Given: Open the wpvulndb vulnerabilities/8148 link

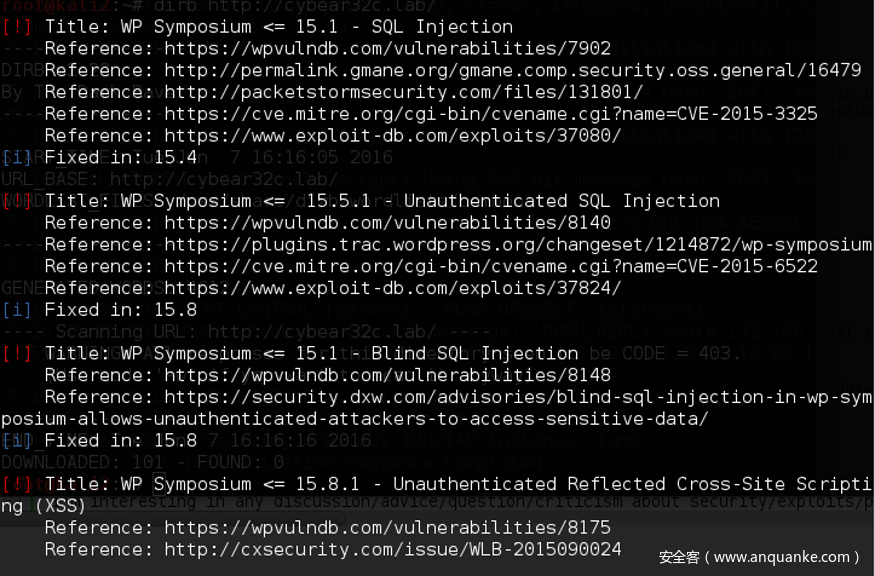Looking at the screenshot, I should 387,375.
